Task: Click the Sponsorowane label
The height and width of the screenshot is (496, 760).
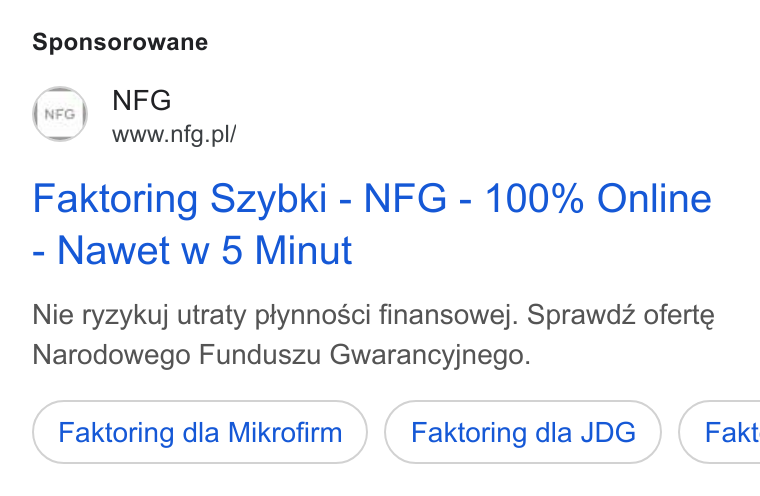Action: click(x=120, y=42)
